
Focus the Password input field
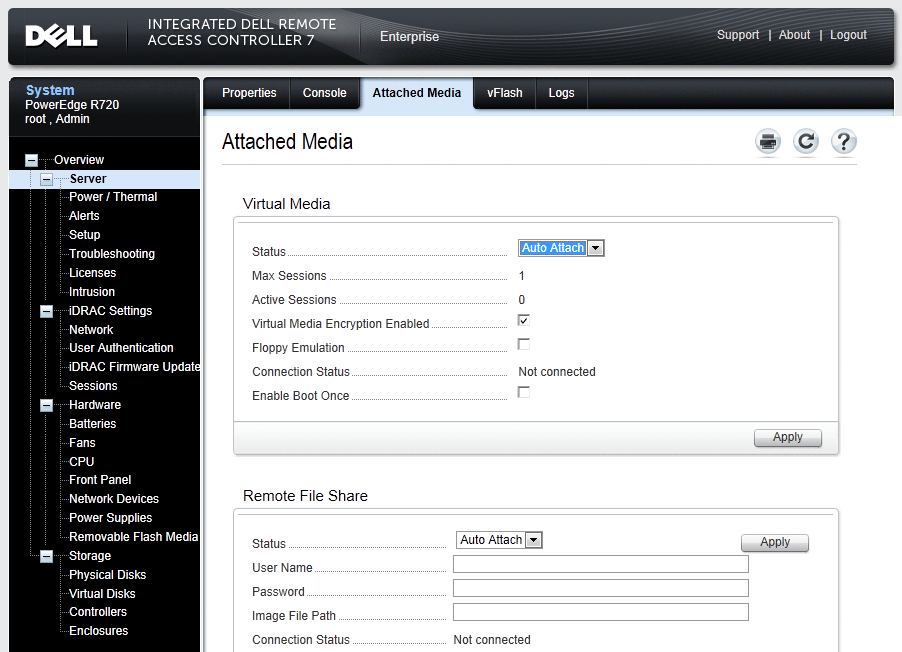click(601, 588)
